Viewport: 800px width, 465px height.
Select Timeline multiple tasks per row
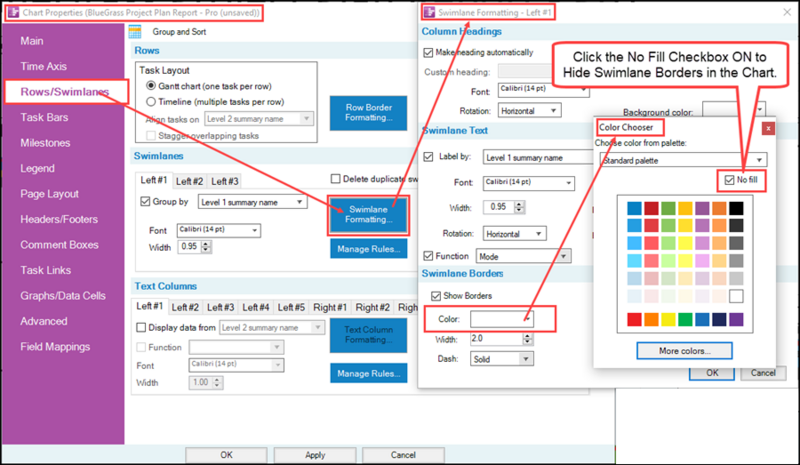pyautogui.click(x=151, y=102)
